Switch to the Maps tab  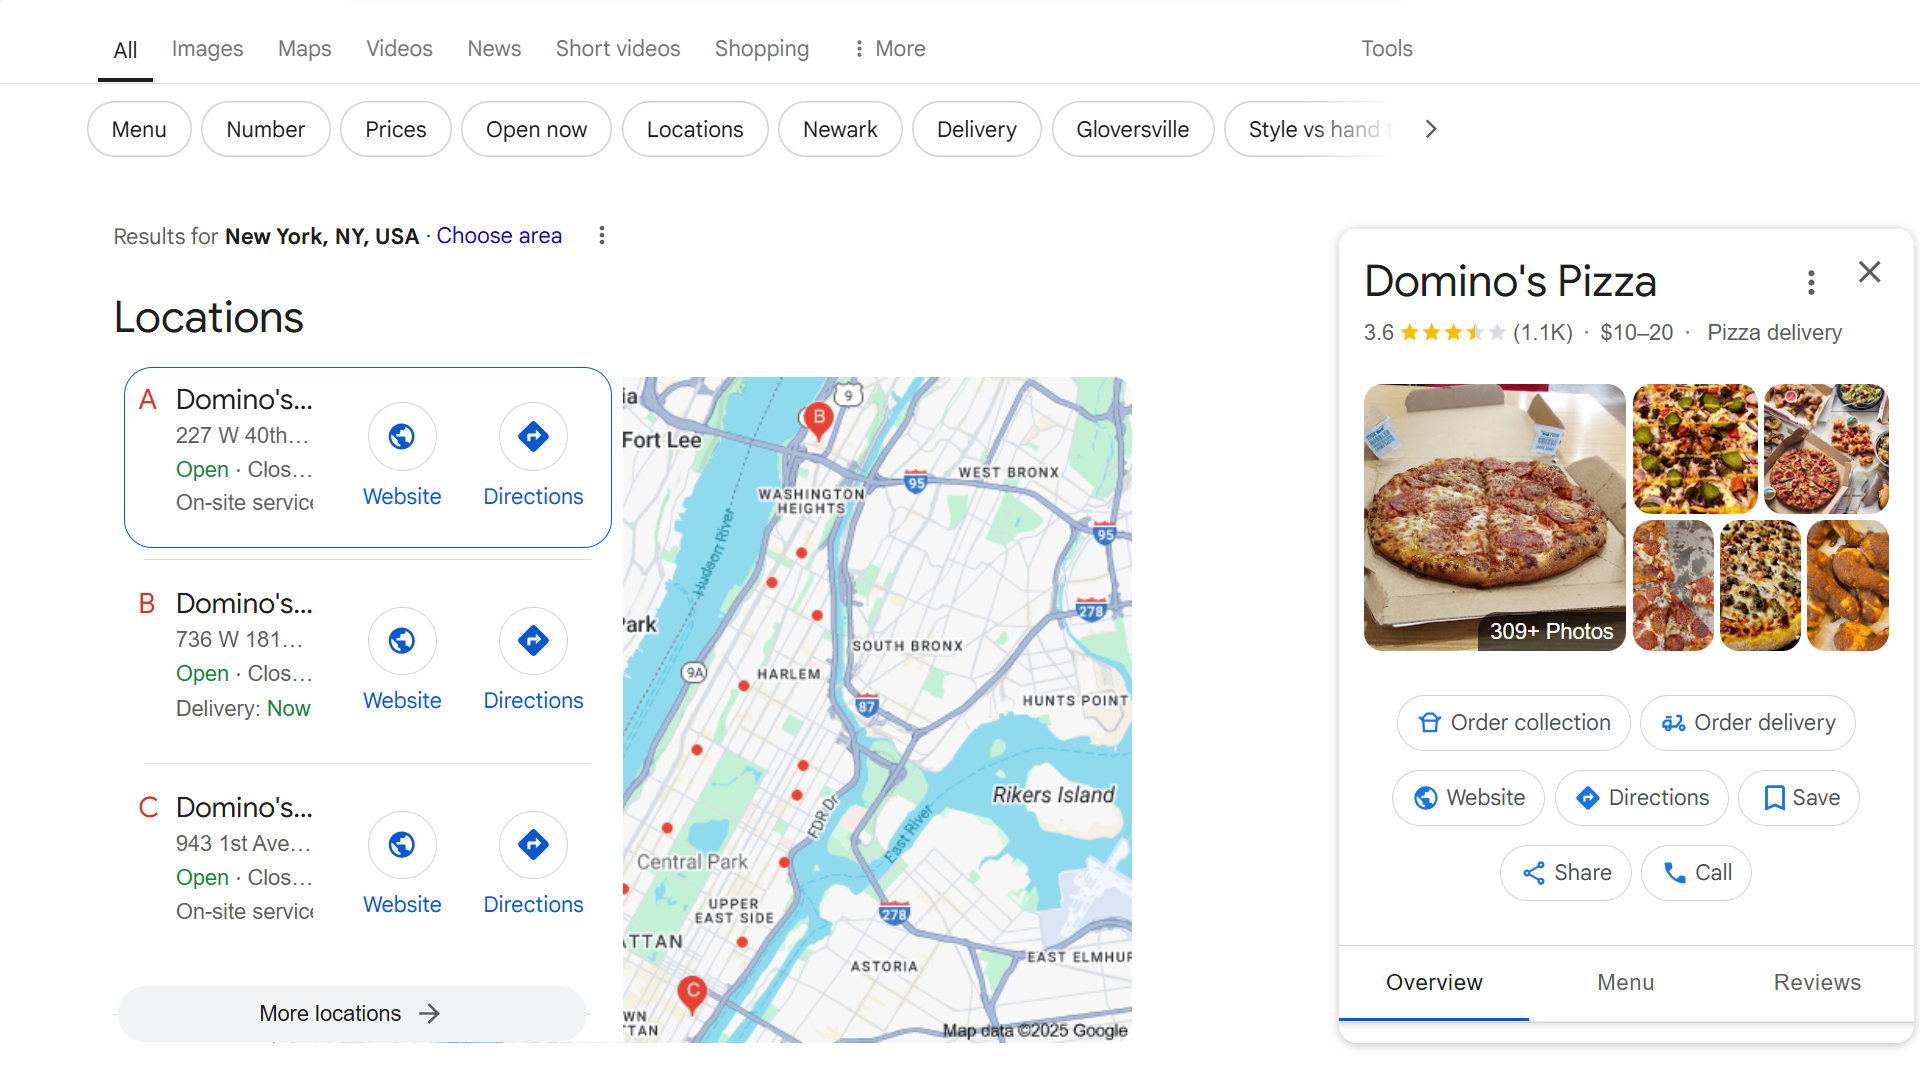304,49
